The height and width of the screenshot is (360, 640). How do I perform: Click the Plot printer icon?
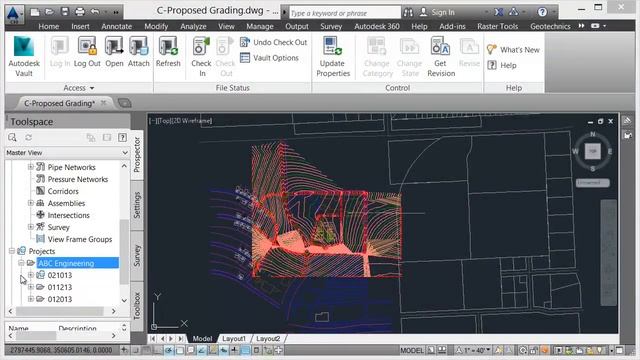(80, 12)
